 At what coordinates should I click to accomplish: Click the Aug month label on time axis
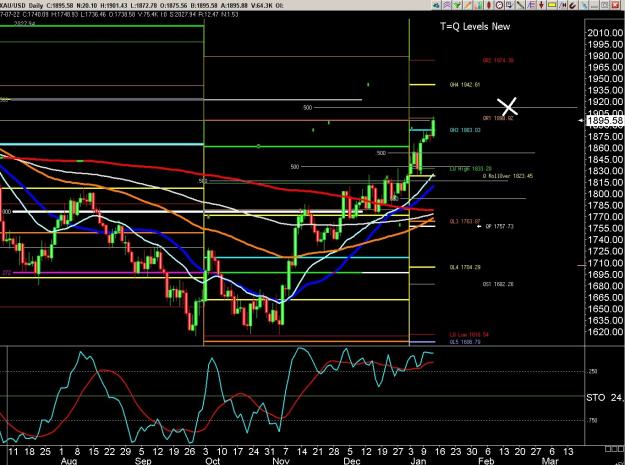tap(69, 461)
